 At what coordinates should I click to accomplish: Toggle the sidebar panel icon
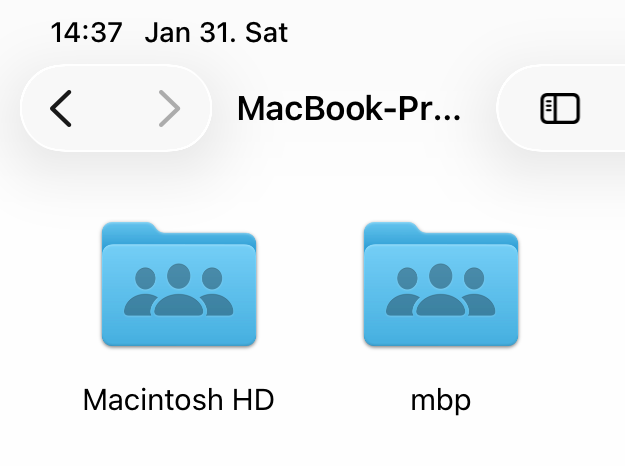pos(560,108)
